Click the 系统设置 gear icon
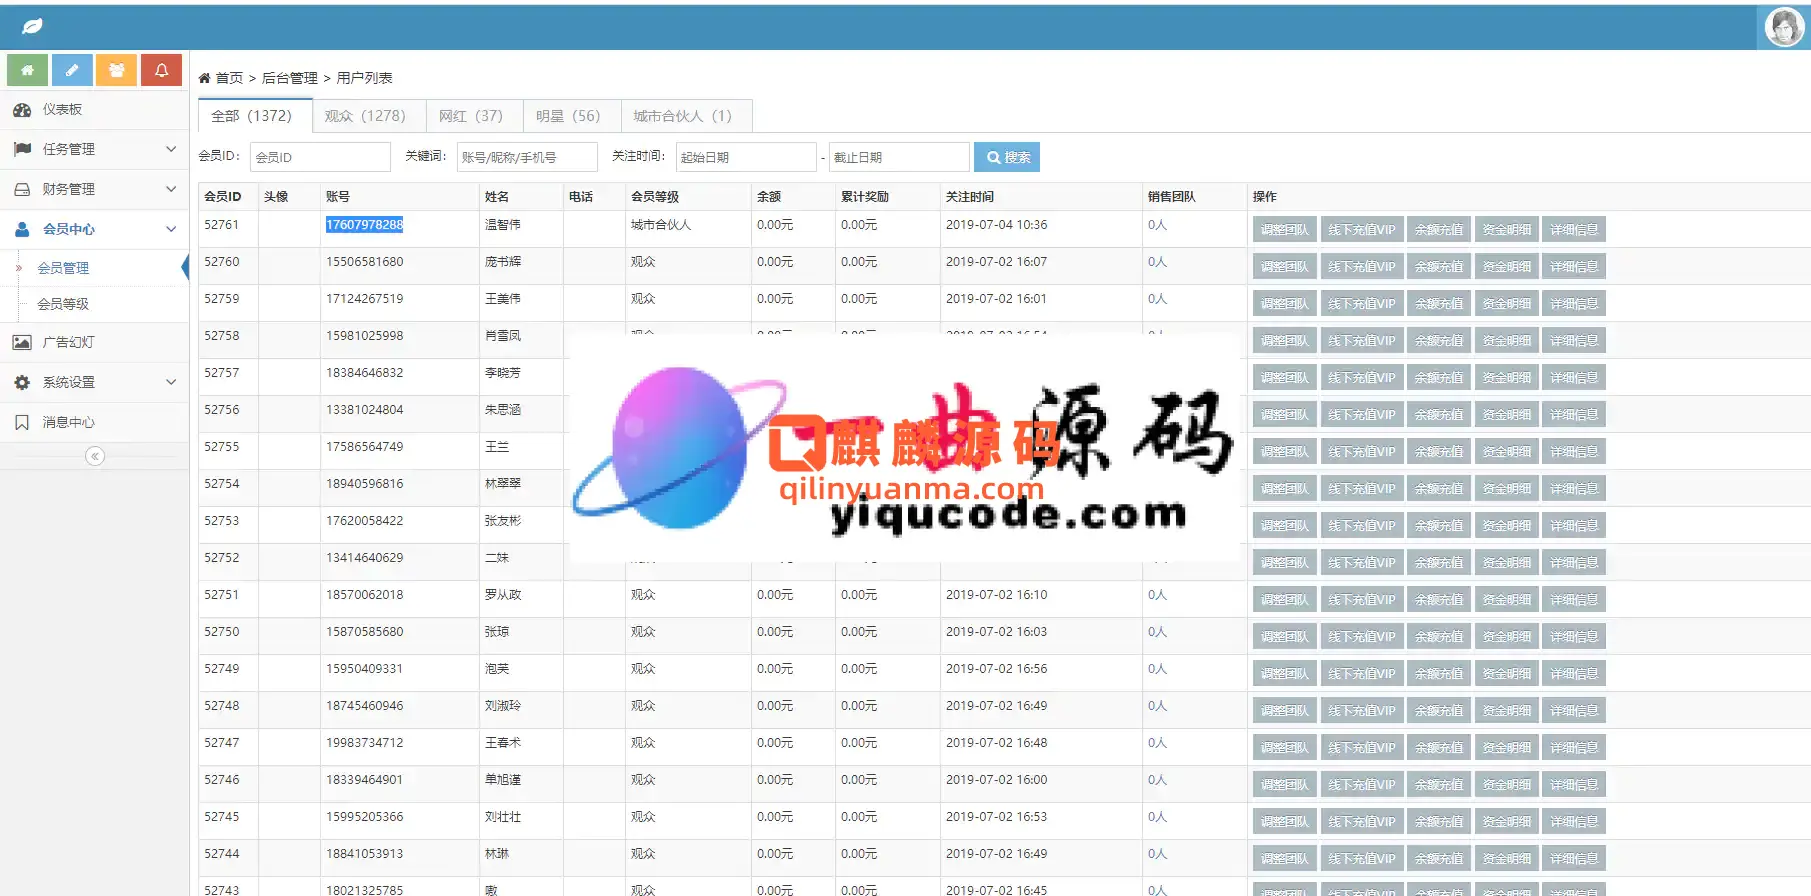This screenshot has width=1811, height=896. pyautogui.click(x=22, y=382)
